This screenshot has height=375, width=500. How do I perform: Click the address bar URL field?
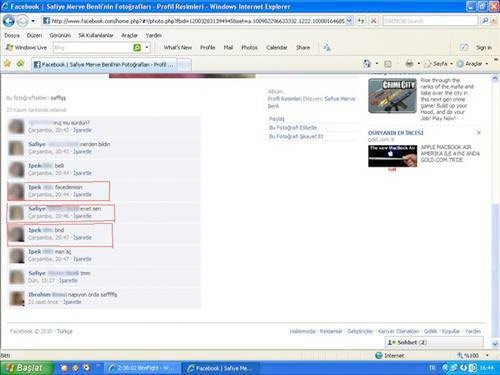(197, 21)
